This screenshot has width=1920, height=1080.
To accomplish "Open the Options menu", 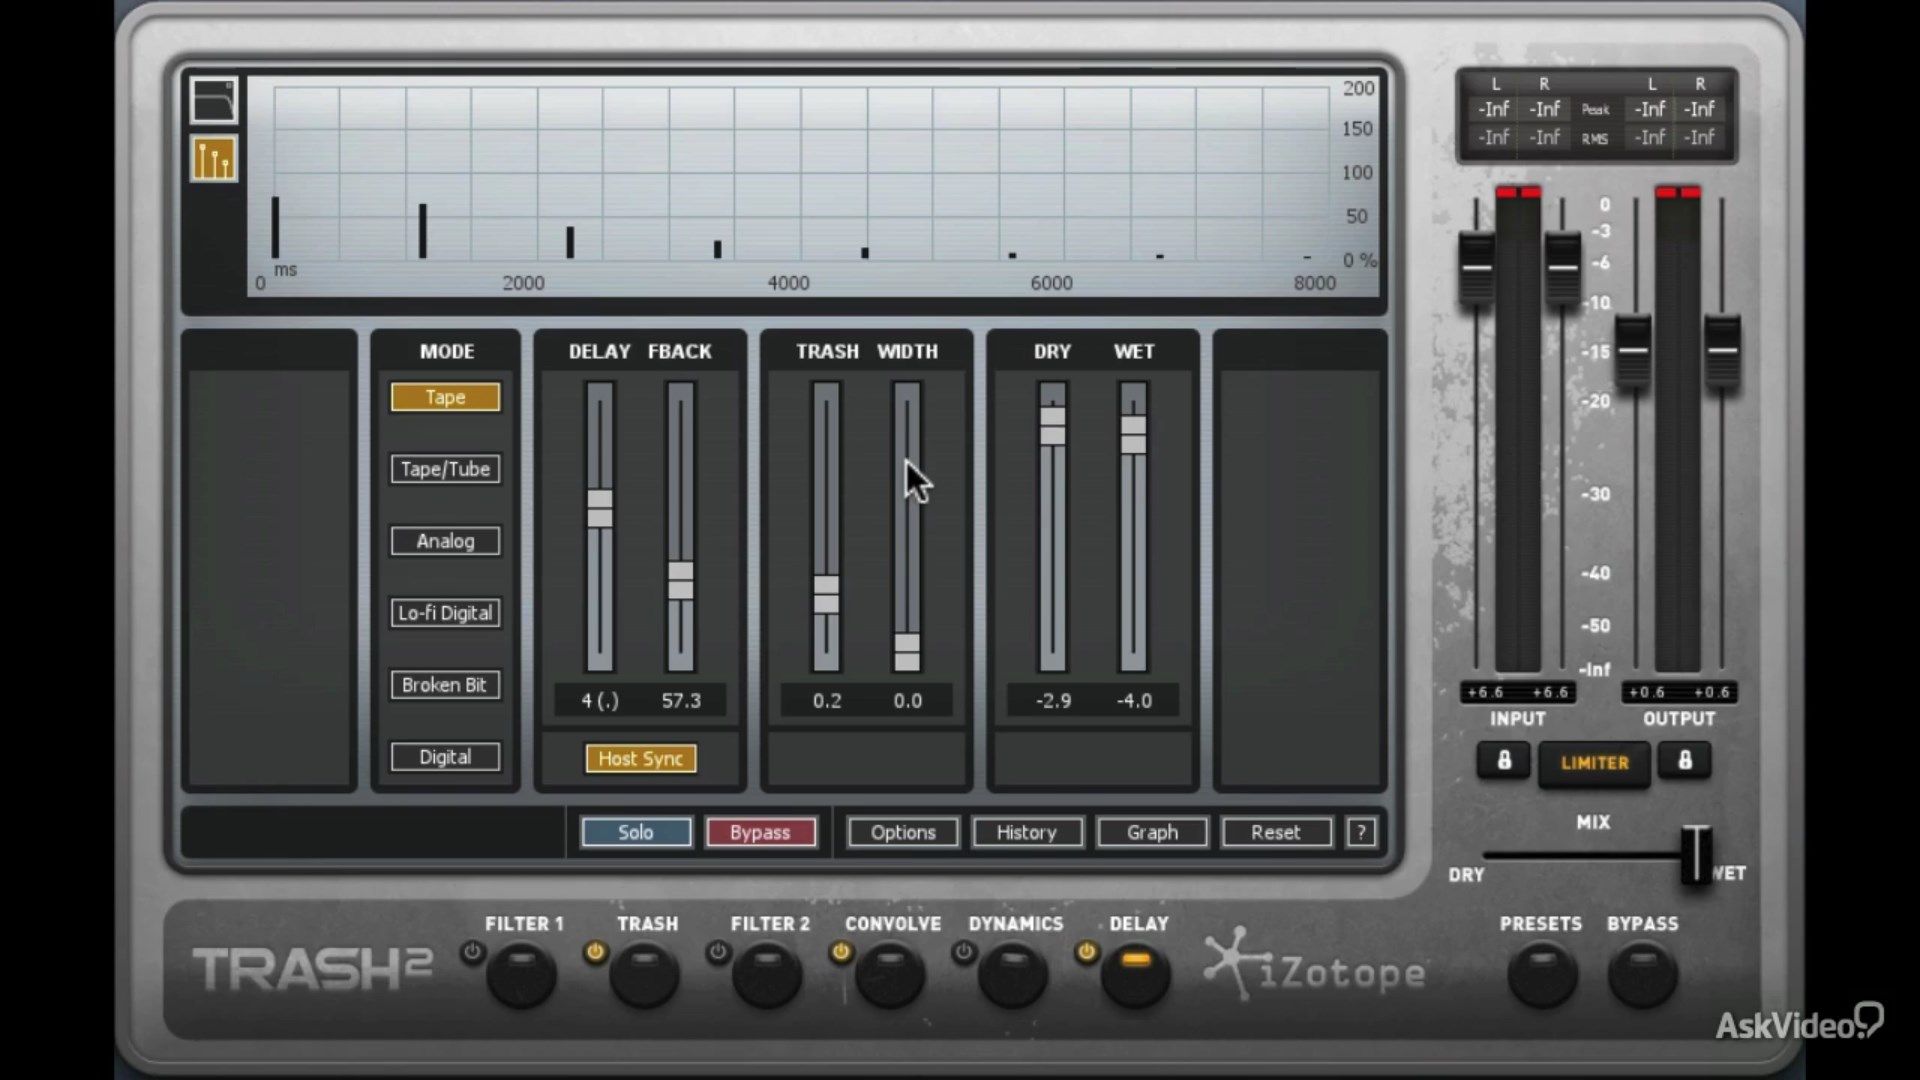I will pos(902,832).
